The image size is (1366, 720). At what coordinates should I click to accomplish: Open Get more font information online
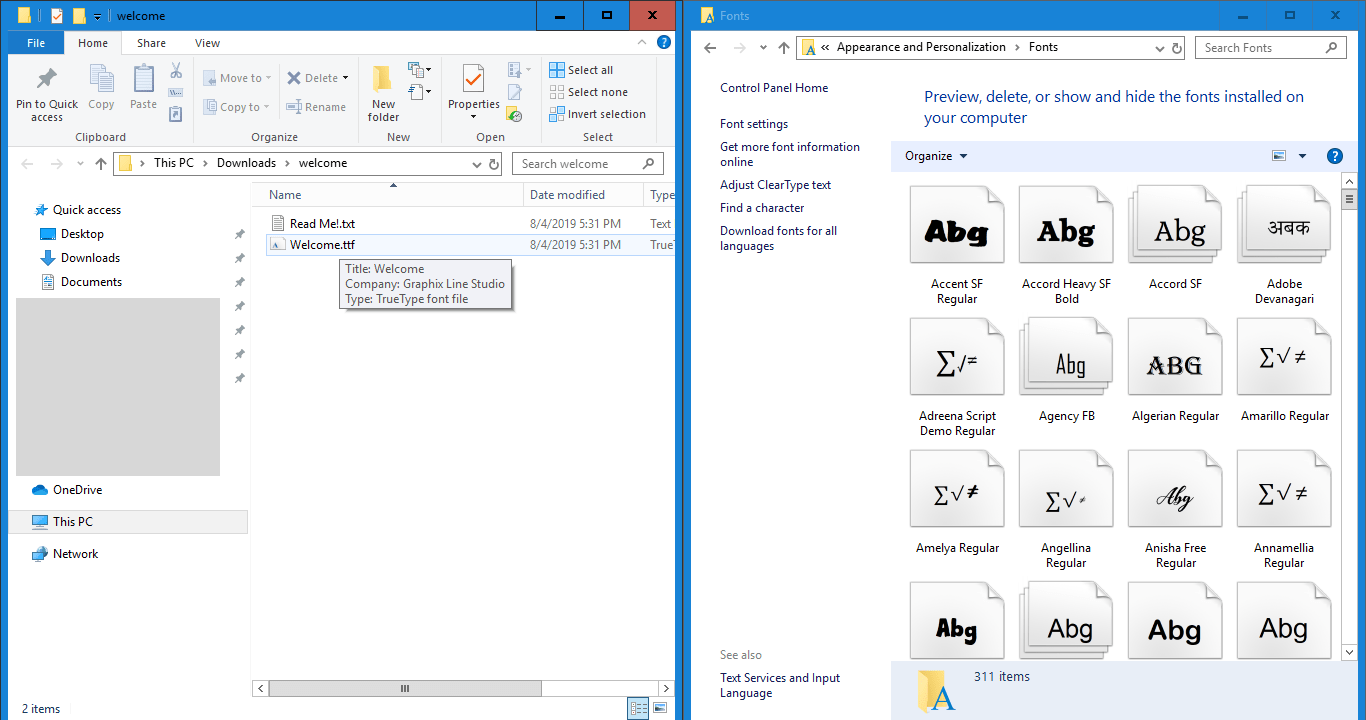(790, 154)
